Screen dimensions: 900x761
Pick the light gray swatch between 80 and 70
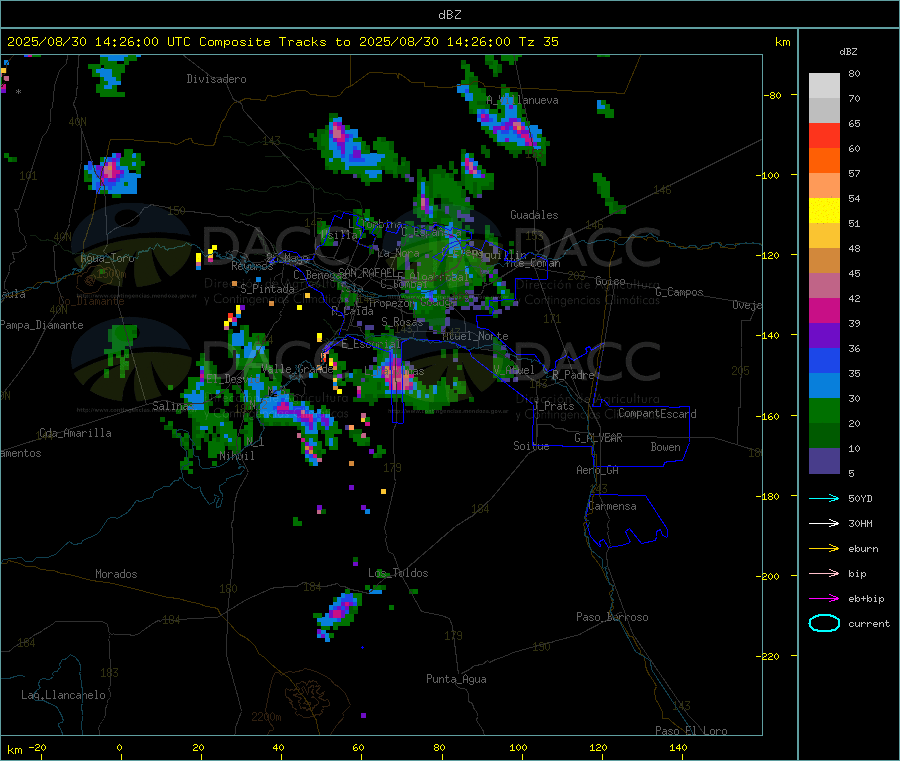pyautogui.click(x=824, y=86)
